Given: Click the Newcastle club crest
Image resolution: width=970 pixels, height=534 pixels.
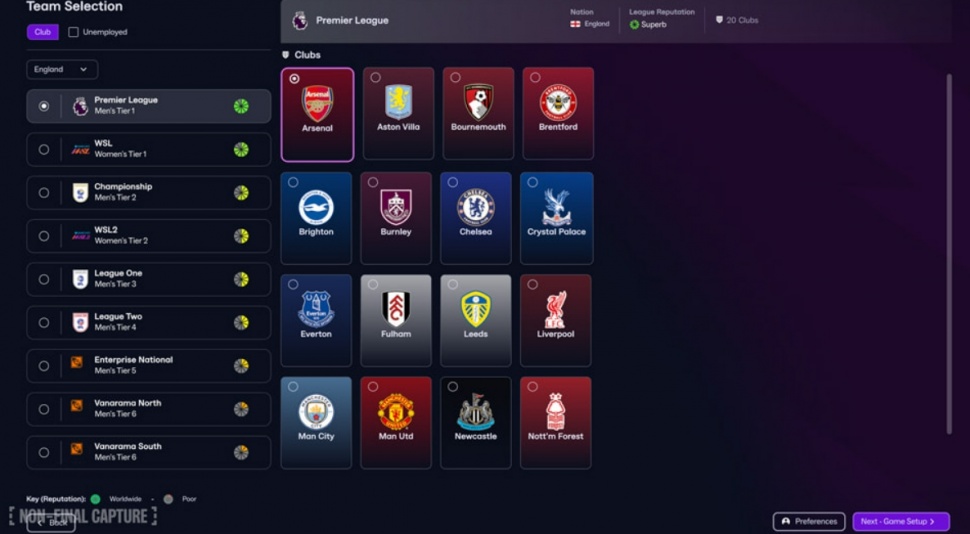Looking at the screenshot, I should [x=475, y=411].
